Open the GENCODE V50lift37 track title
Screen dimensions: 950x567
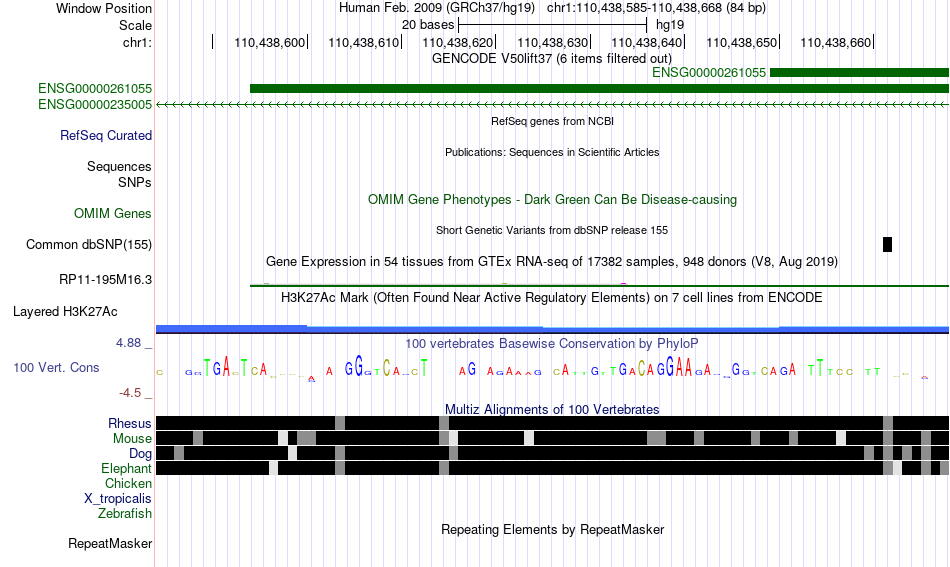551,58
